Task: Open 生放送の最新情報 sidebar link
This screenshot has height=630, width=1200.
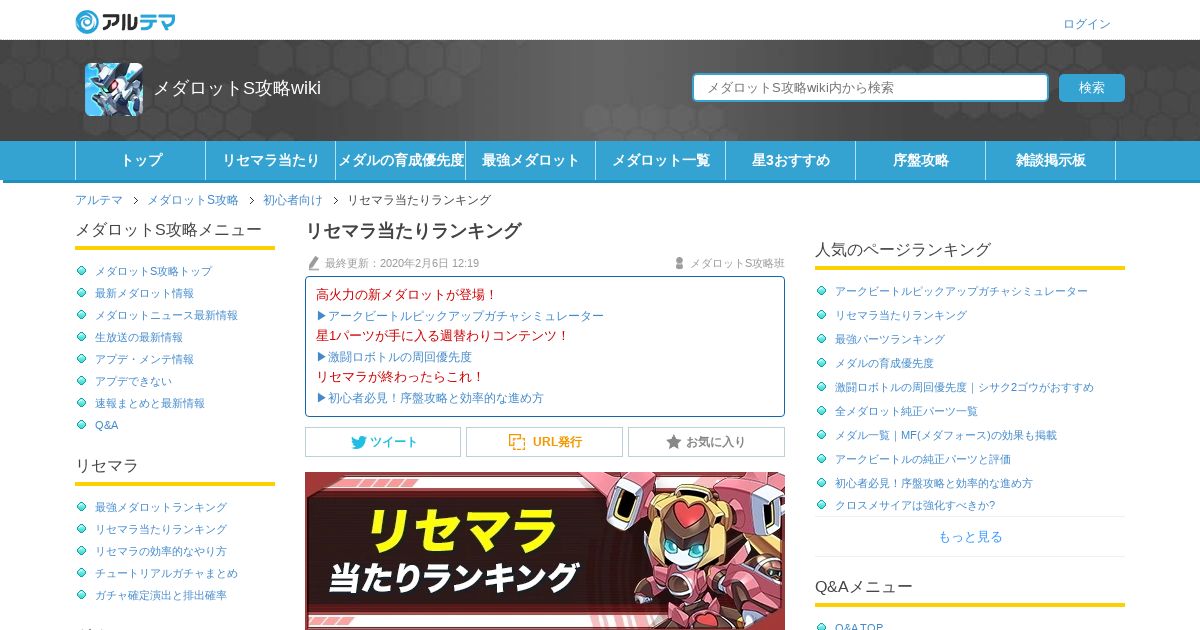Action: [x=139, y=337]
